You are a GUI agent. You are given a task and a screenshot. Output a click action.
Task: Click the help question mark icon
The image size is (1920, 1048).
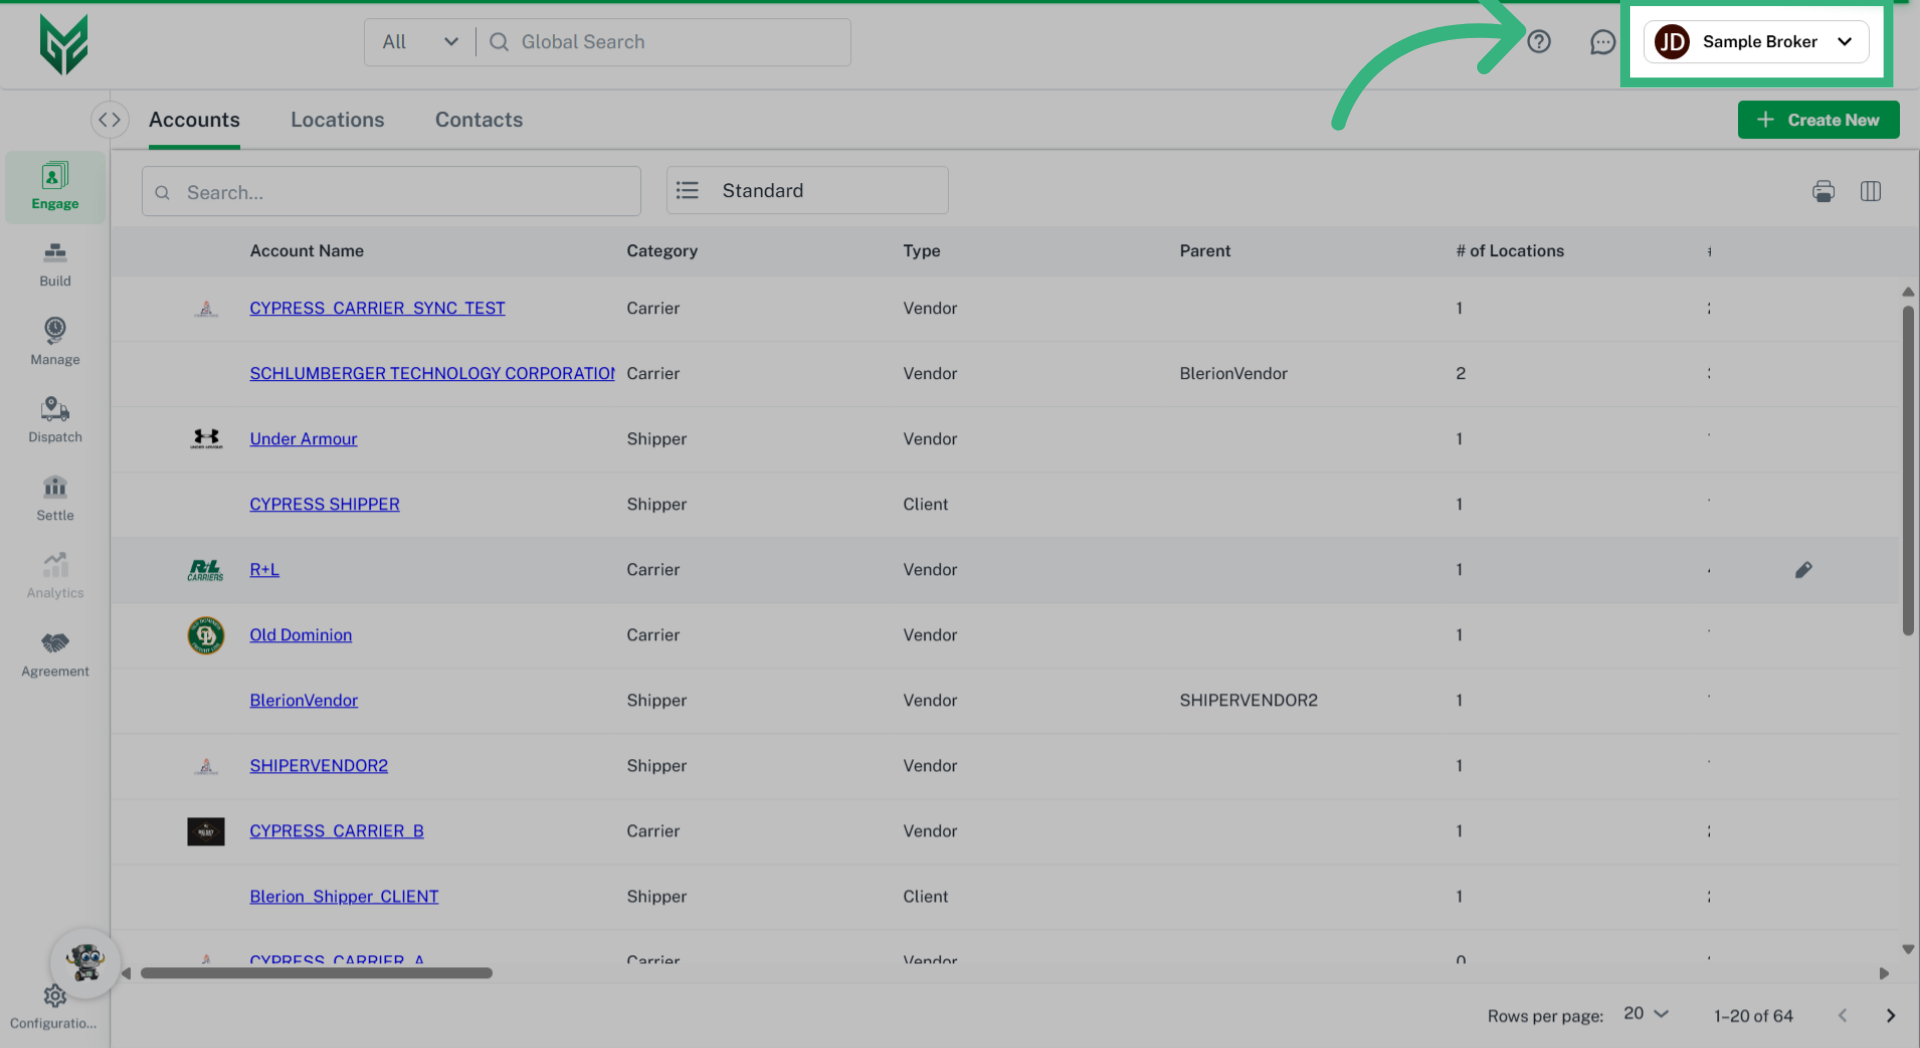[1538, 42]
